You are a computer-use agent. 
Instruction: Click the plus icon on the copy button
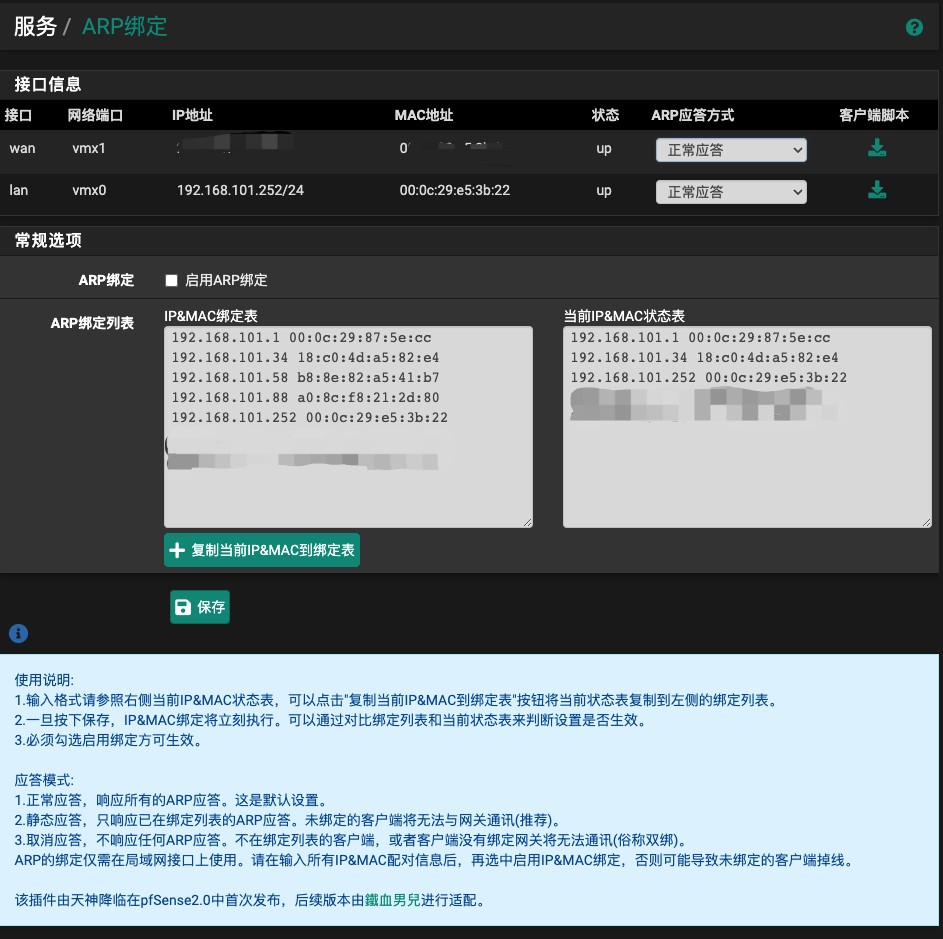point(178,550)
